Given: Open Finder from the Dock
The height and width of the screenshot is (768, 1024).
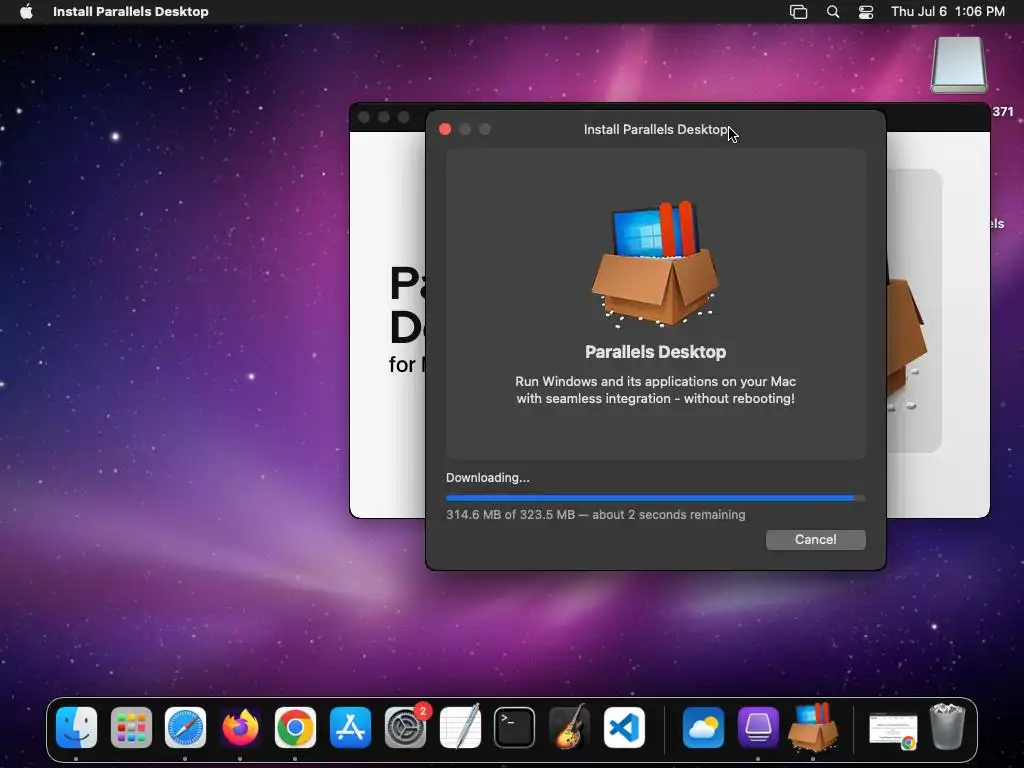Looking at the screenshot, I should pos(76,727).
